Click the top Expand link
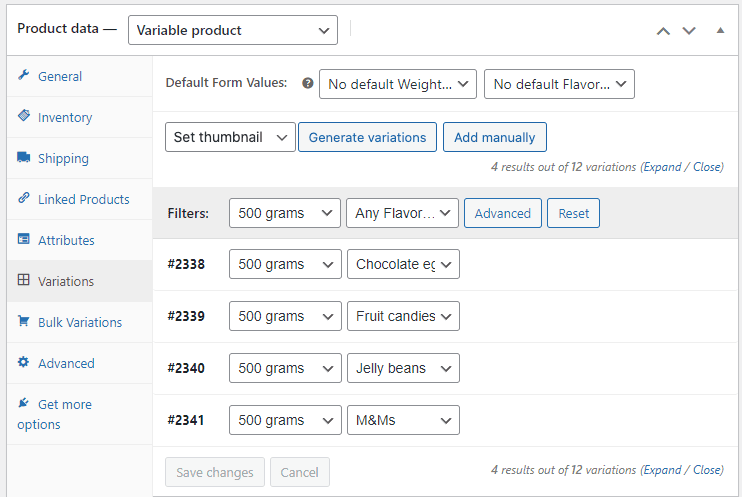The image size is (742, 497). [x=662, y=167]
